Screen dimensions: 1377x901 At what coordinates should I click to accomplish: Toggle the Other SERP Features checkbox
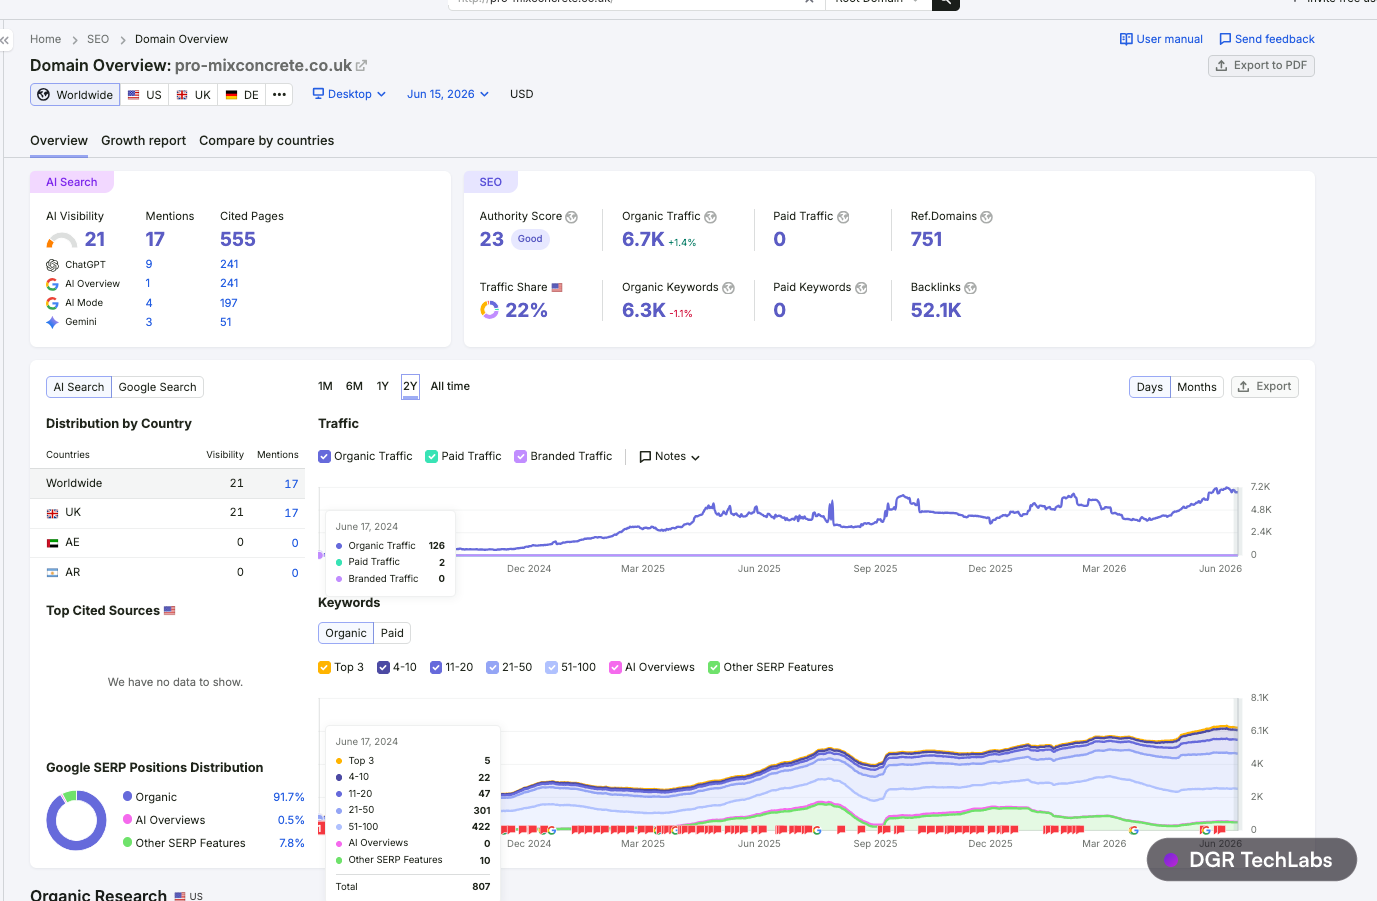(x=714, y=667)
